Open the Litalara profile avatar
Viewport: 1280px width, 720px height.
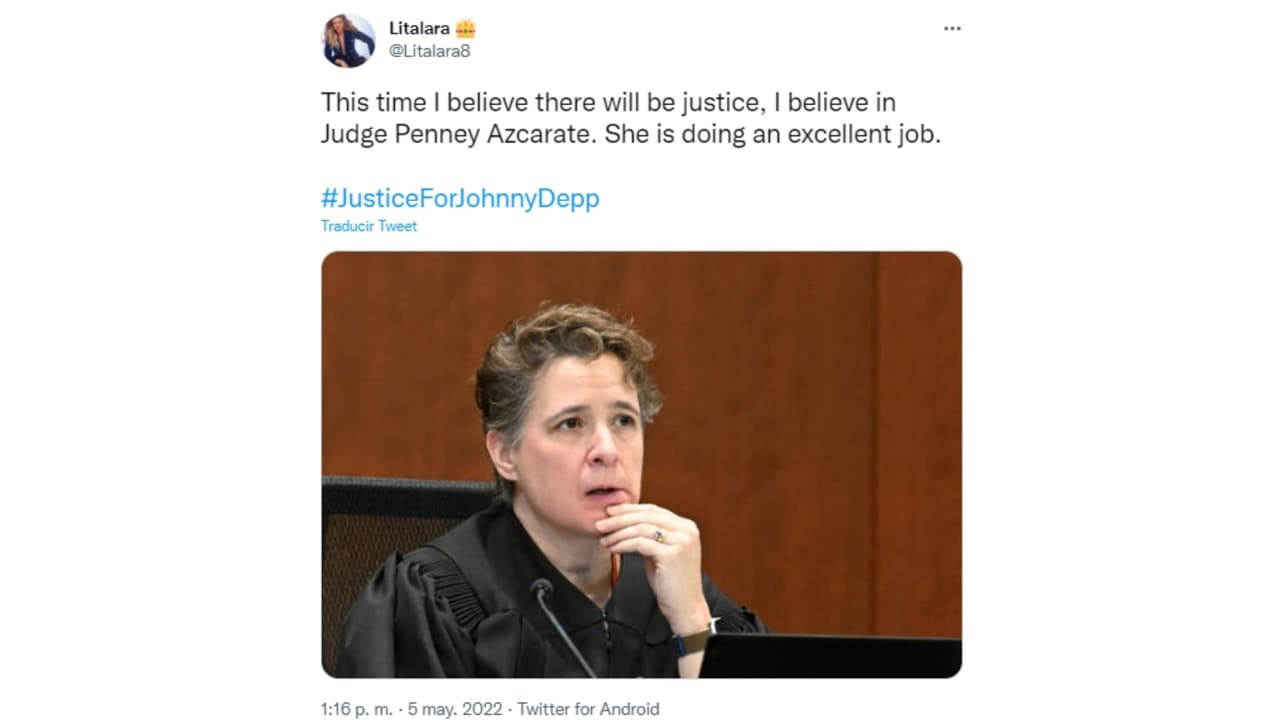(x=348, y=41)
